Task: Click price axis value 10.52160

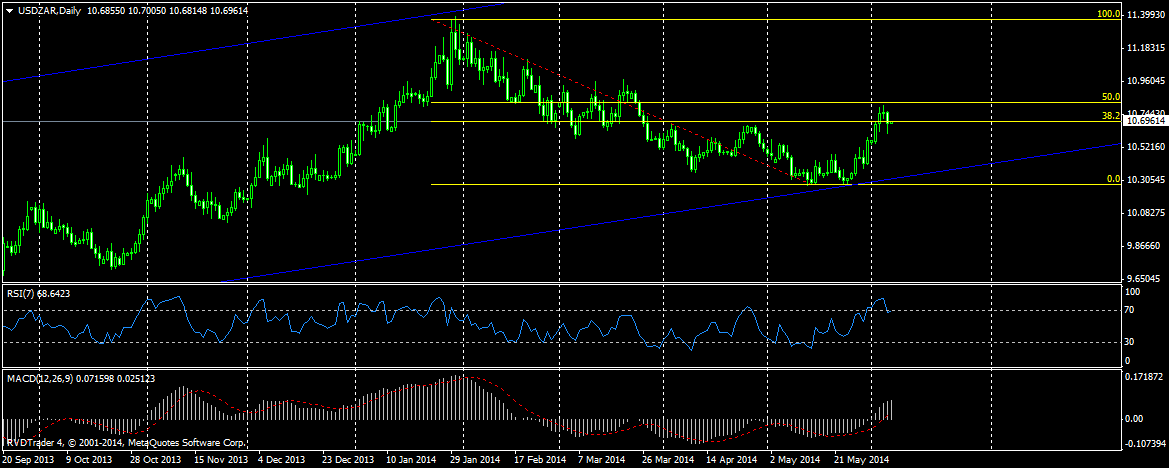Action: pos(1148,147)
